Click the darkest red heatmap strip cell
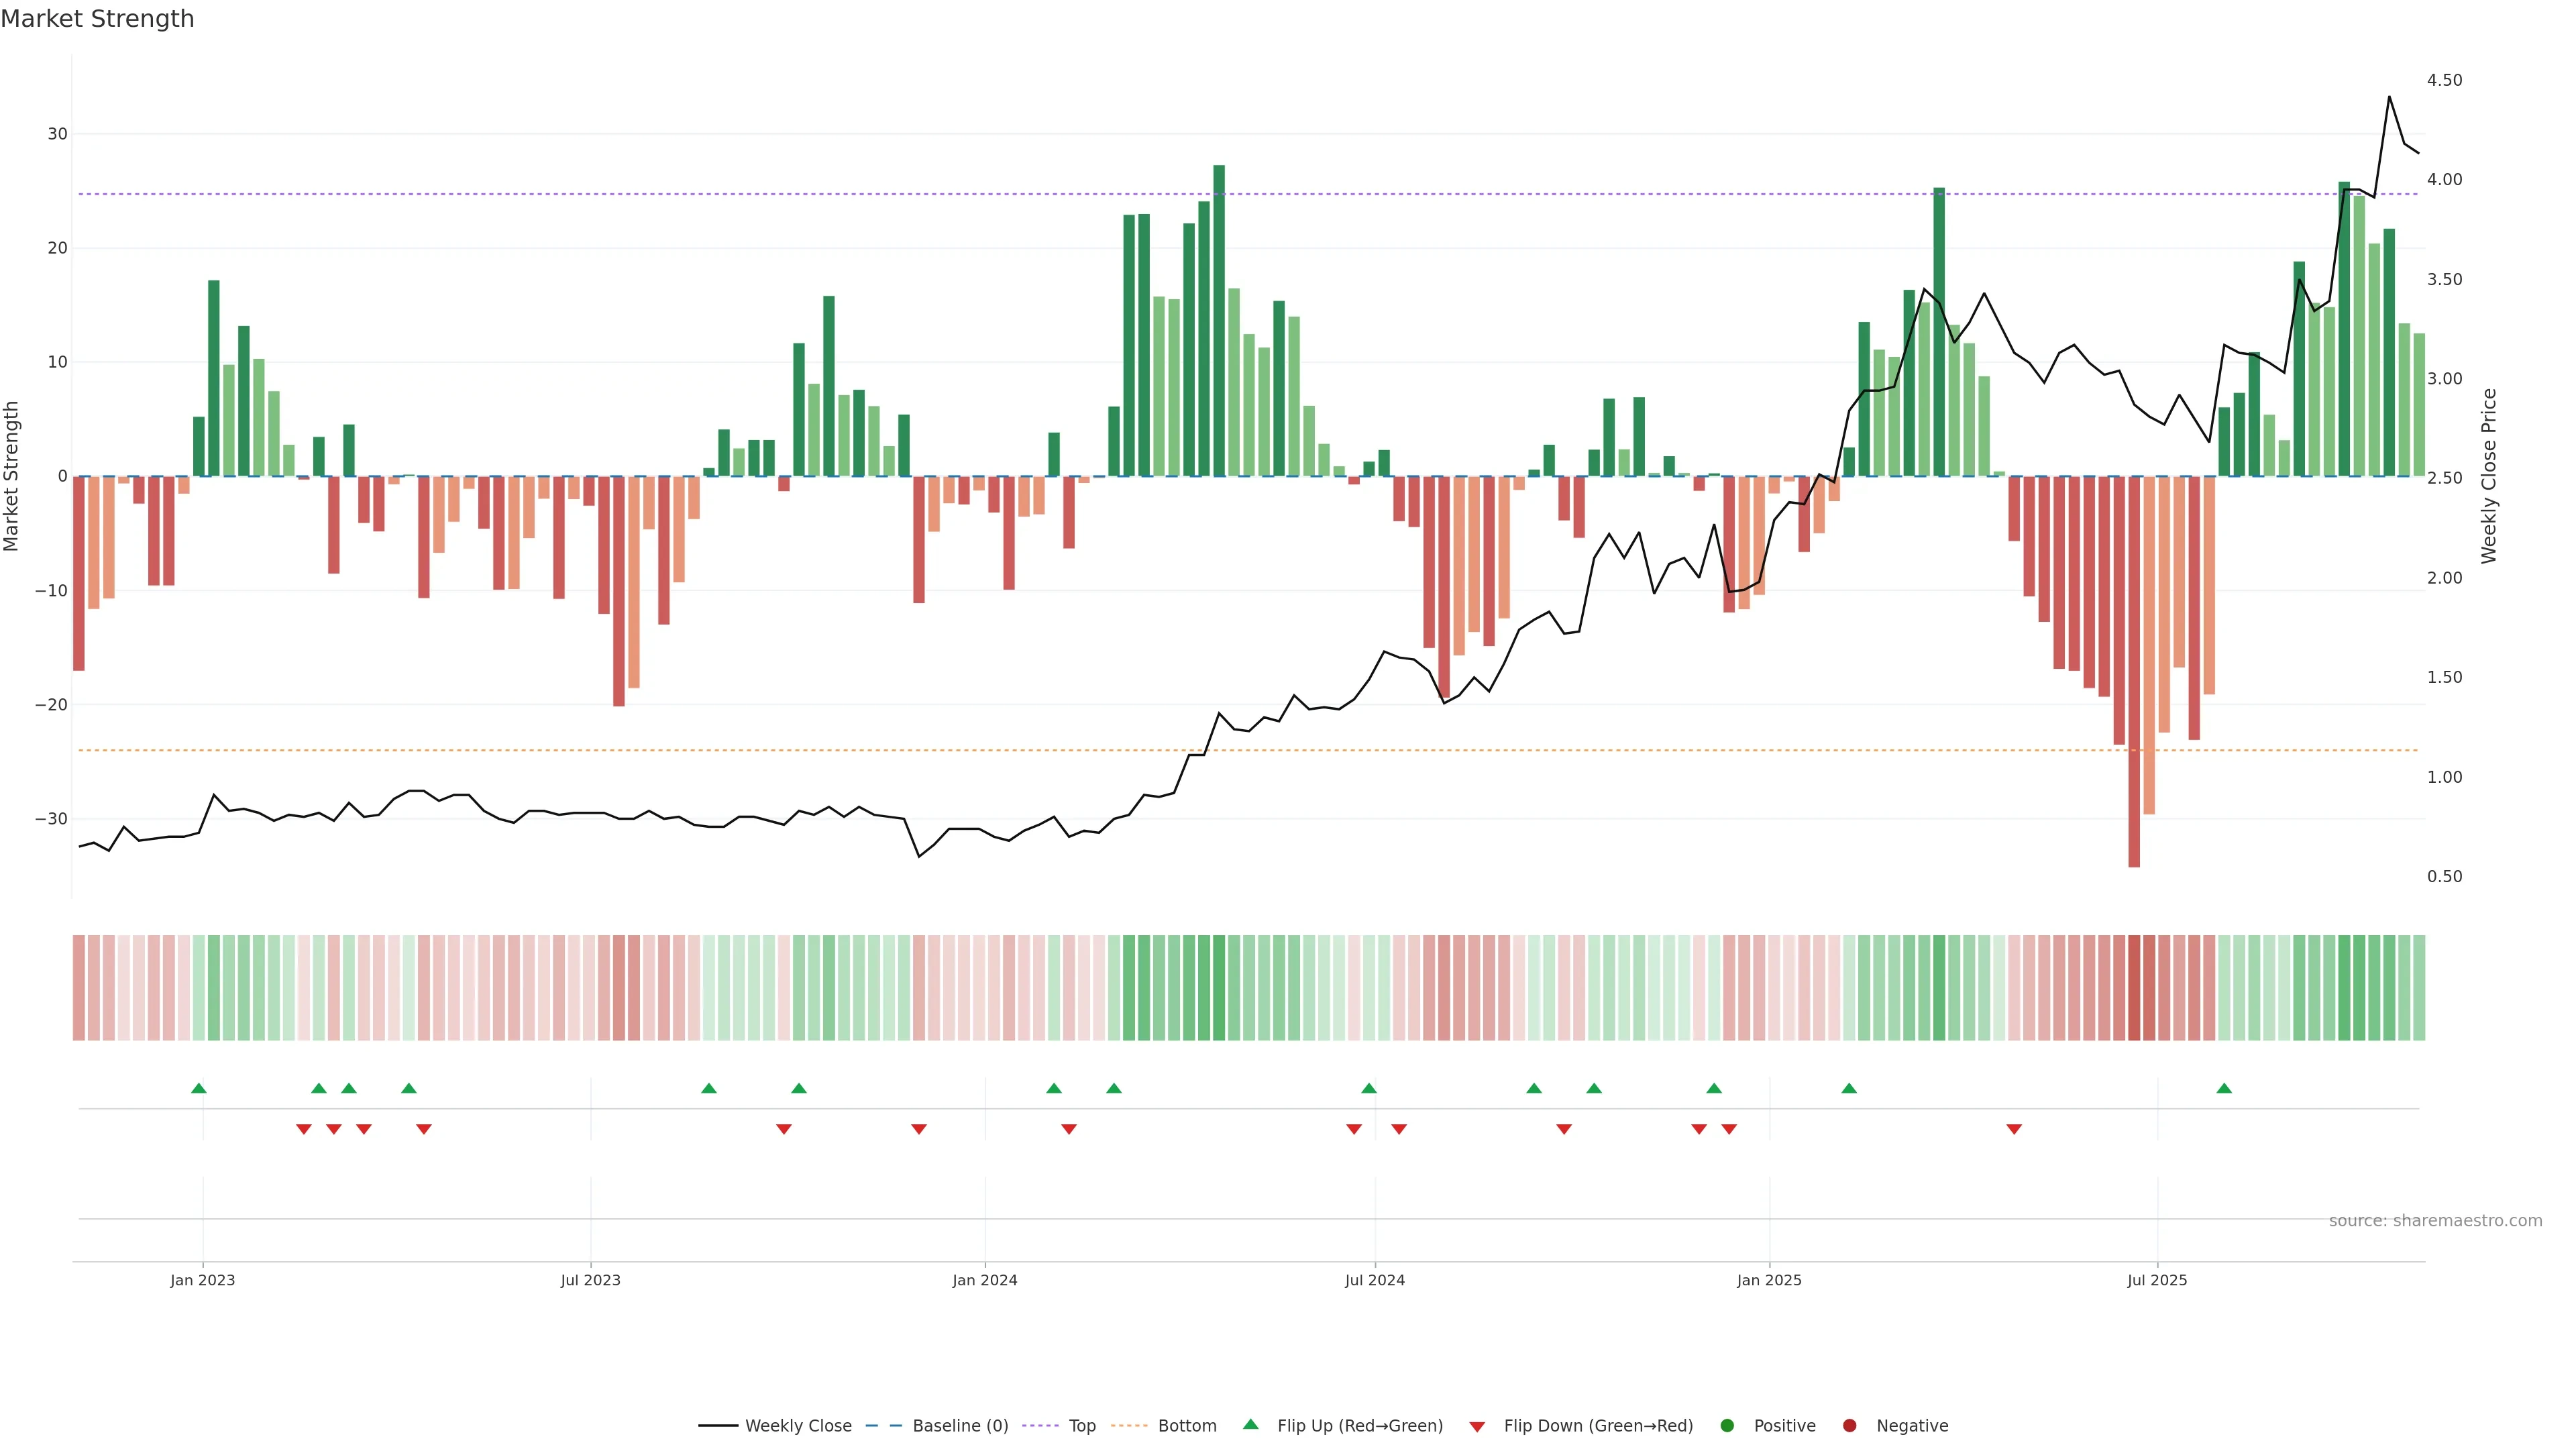This screenshot has width=2576, height=1449. 2134,987
